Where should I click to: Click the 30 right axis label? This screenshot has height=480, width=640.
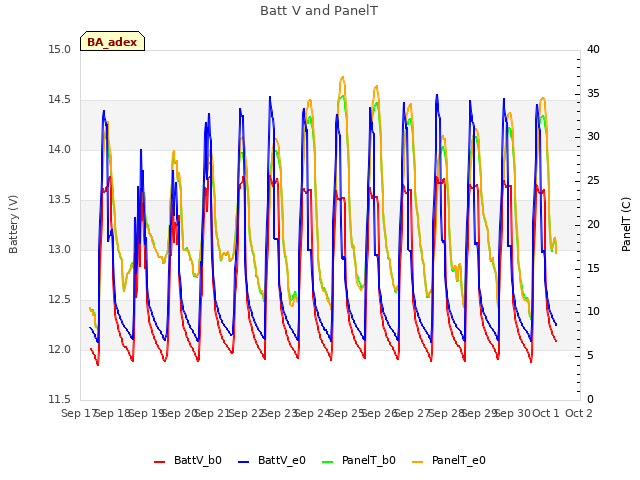click(x=593, y=137)
